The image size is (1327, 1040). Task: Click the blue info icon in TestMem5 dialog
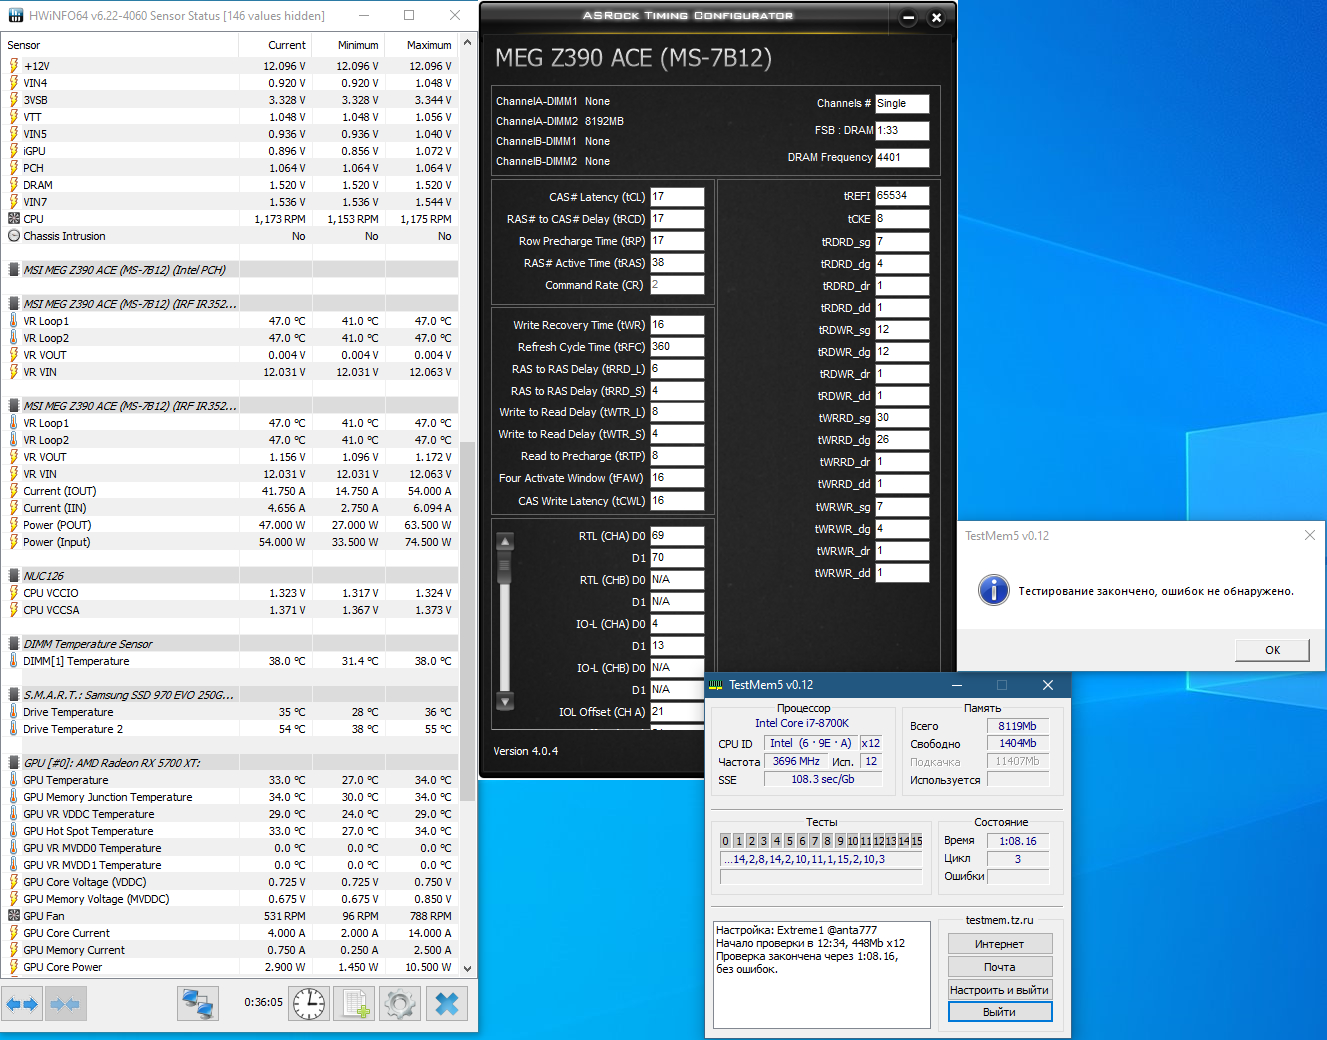pos(993,590)
